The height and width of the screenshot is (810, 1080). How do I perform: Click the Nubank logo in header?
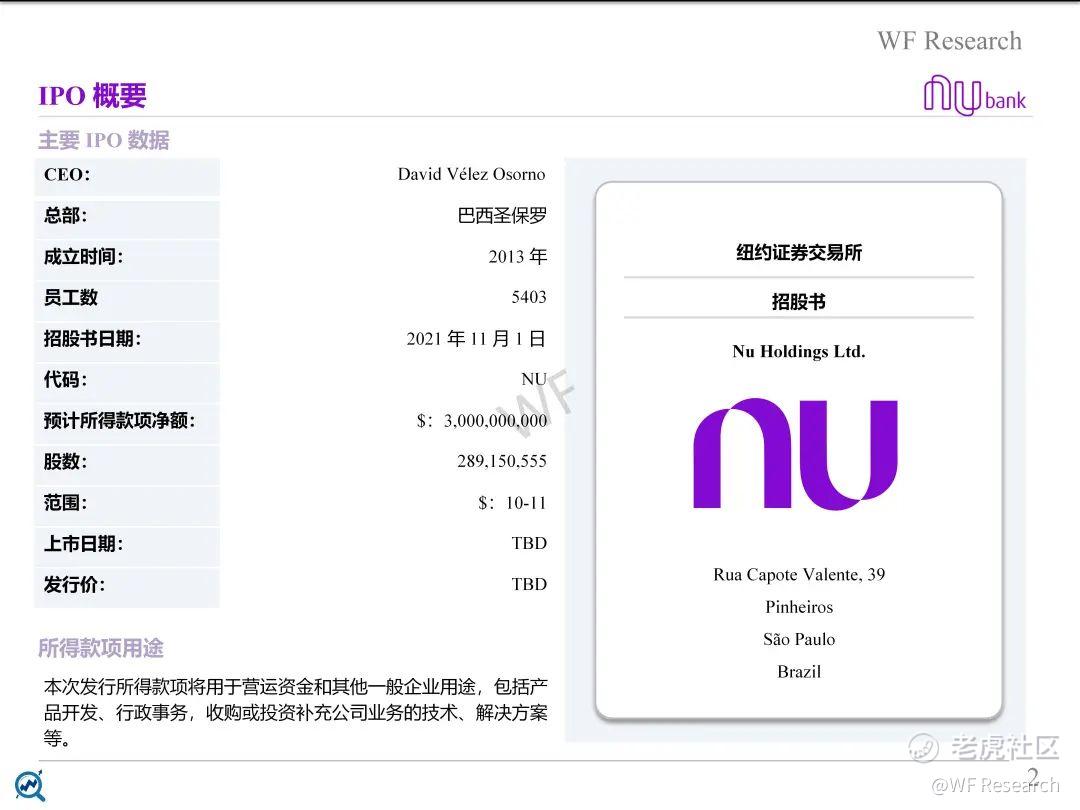click(975, 95)
